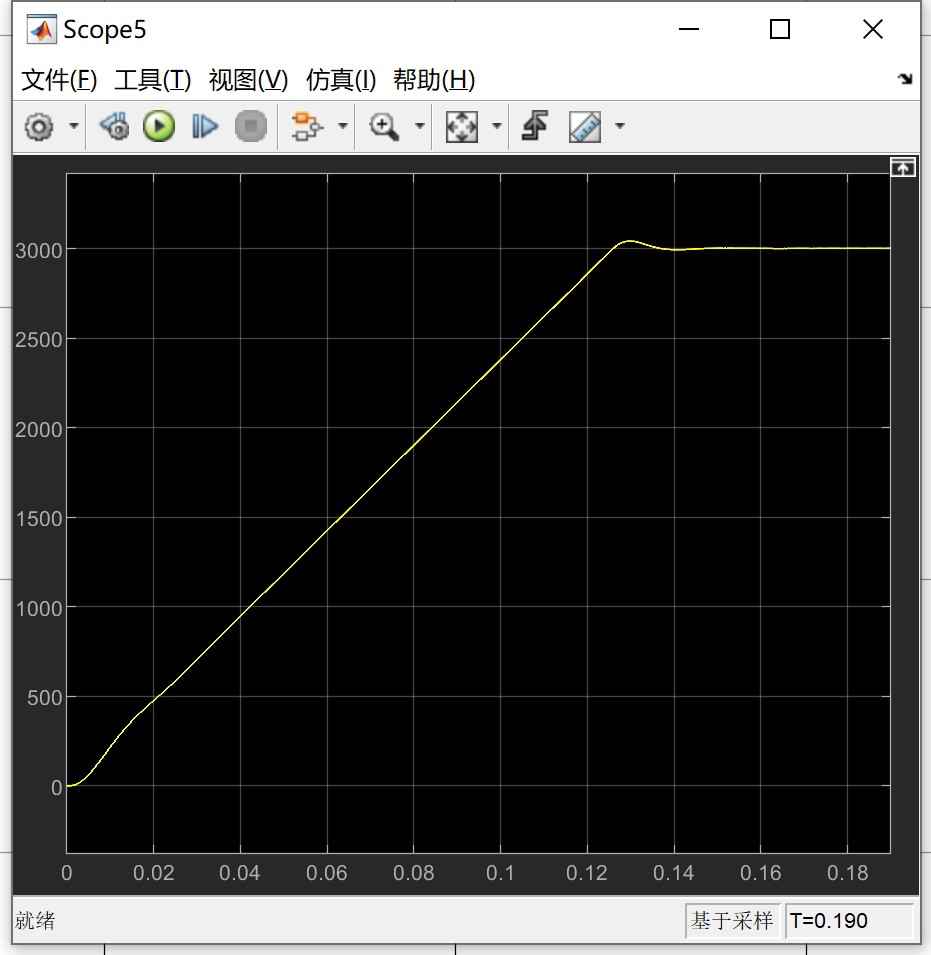Open the 帮助(H) menu
Image resolution: width=931 pixels, height=955 pixels.
[434, 80]
